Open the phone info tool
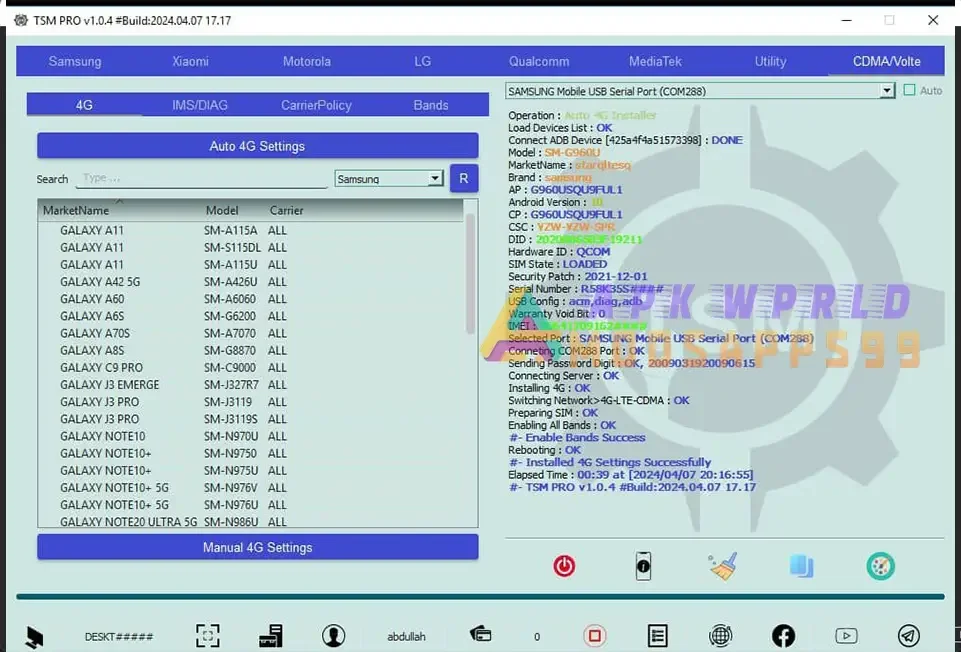The height and width of the screenshot is (652, 961). pyautogui.click(x=643, y=565)
